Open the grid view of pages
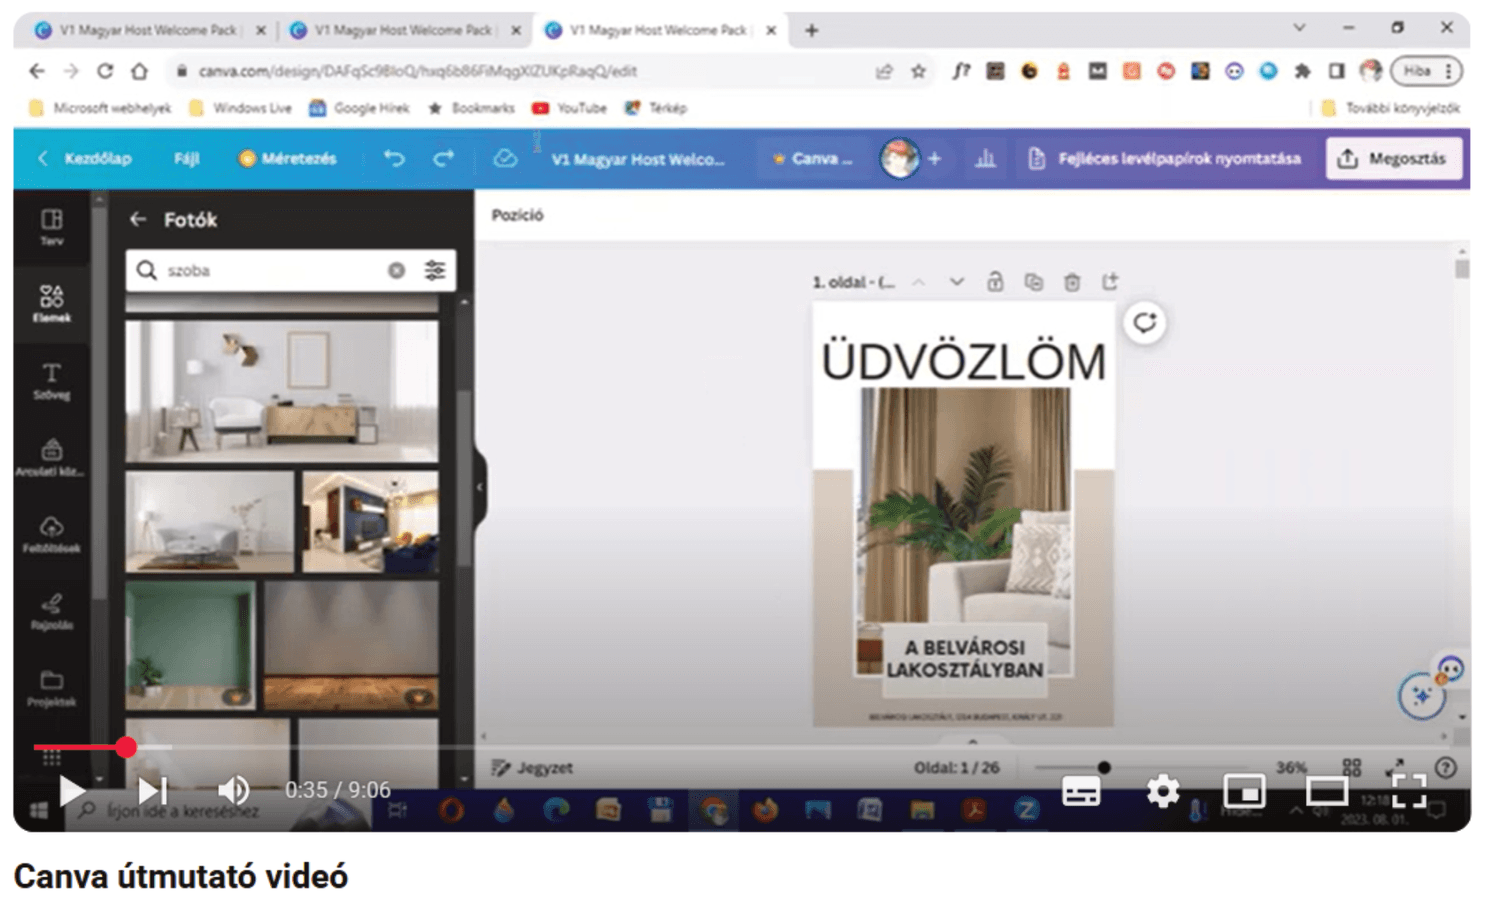 1352,767
